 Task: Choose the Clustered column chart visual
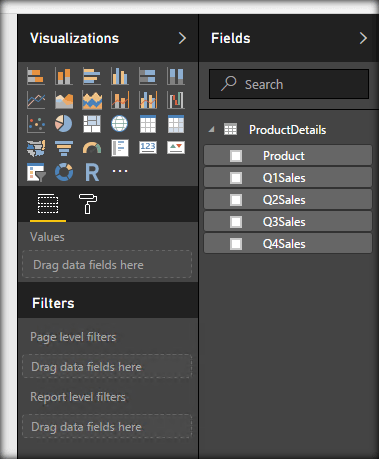[x=120, y=76]
